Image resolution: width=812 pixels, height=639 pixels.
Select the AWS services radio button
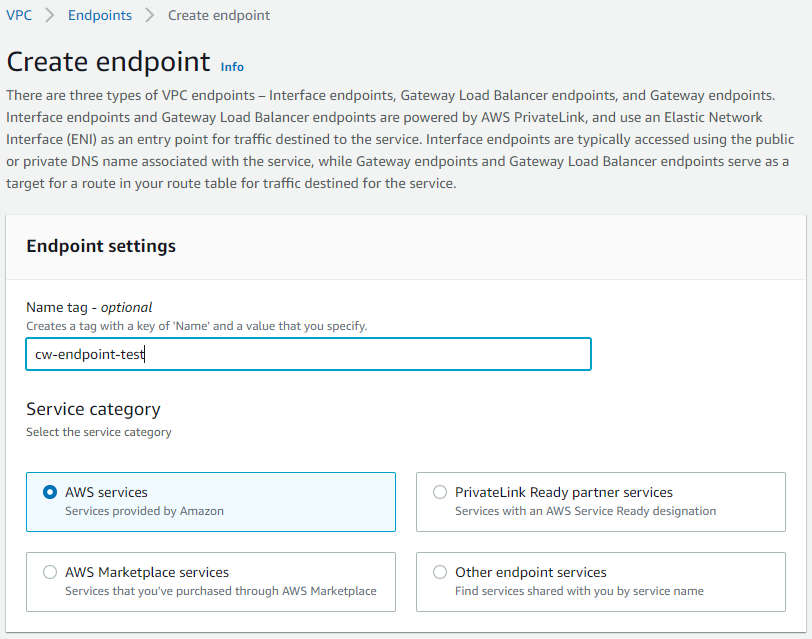(50, 492)
